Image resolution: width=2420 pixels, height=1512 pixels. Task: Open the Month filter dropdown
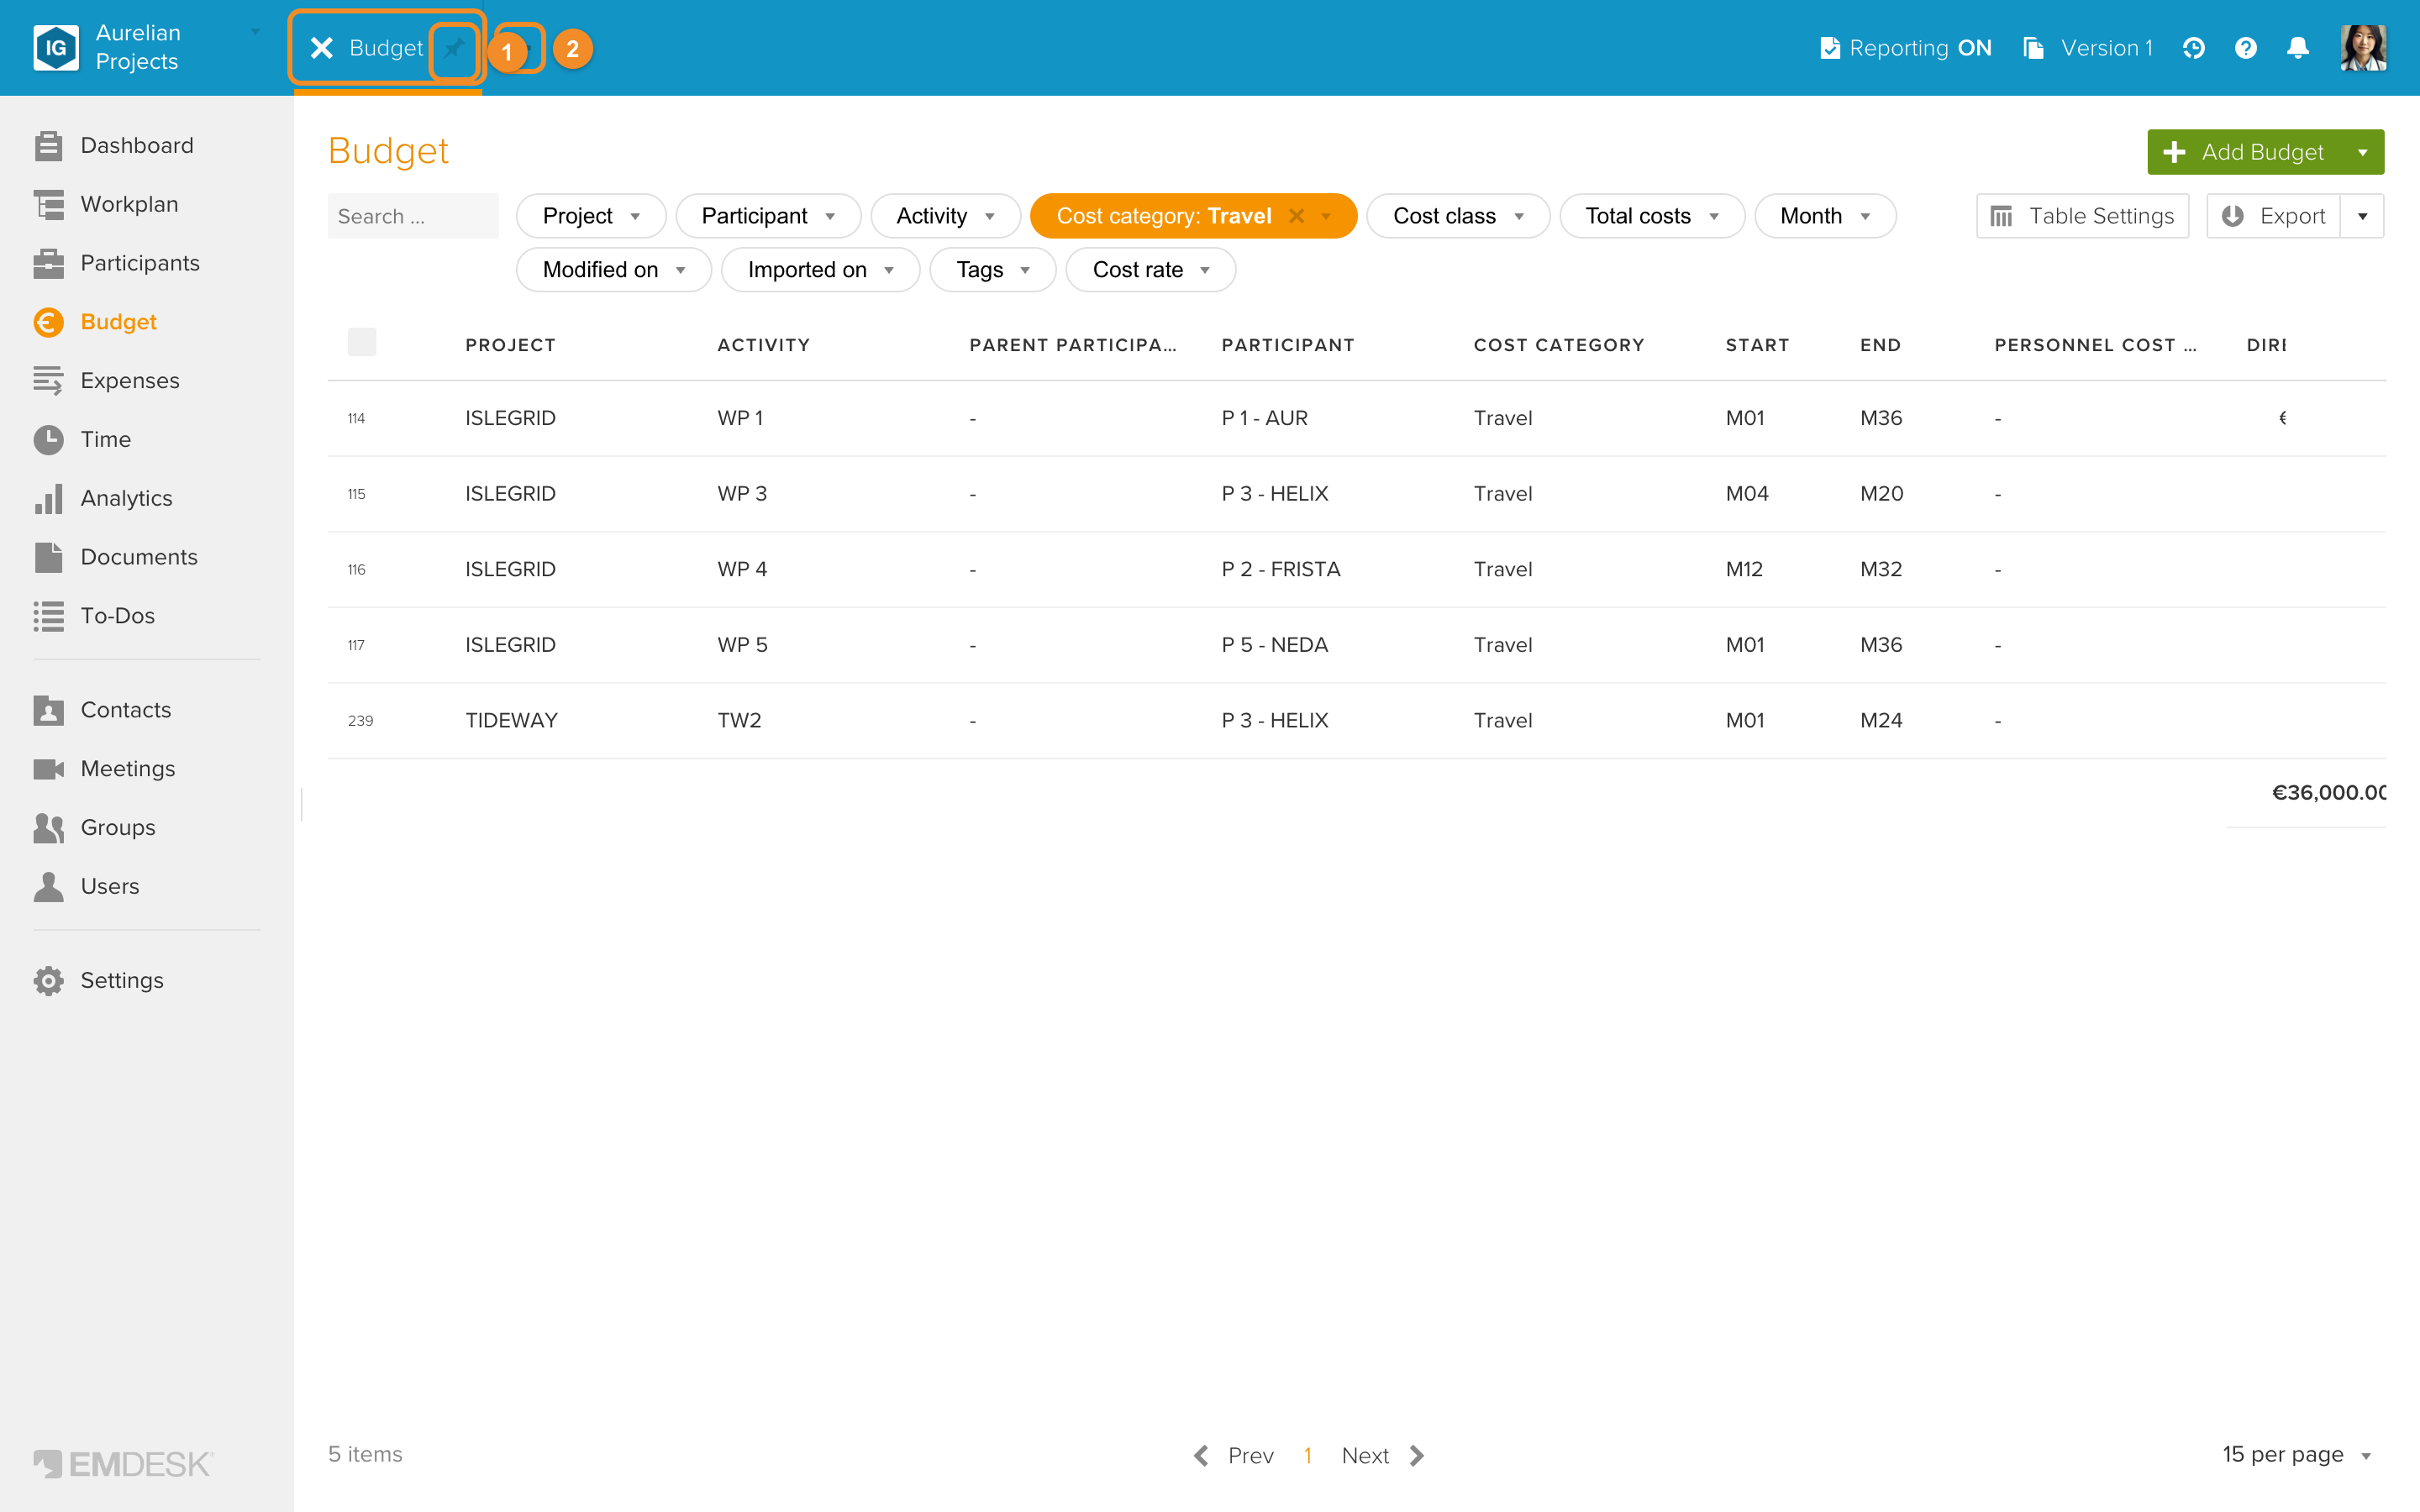click(1825, 216)
